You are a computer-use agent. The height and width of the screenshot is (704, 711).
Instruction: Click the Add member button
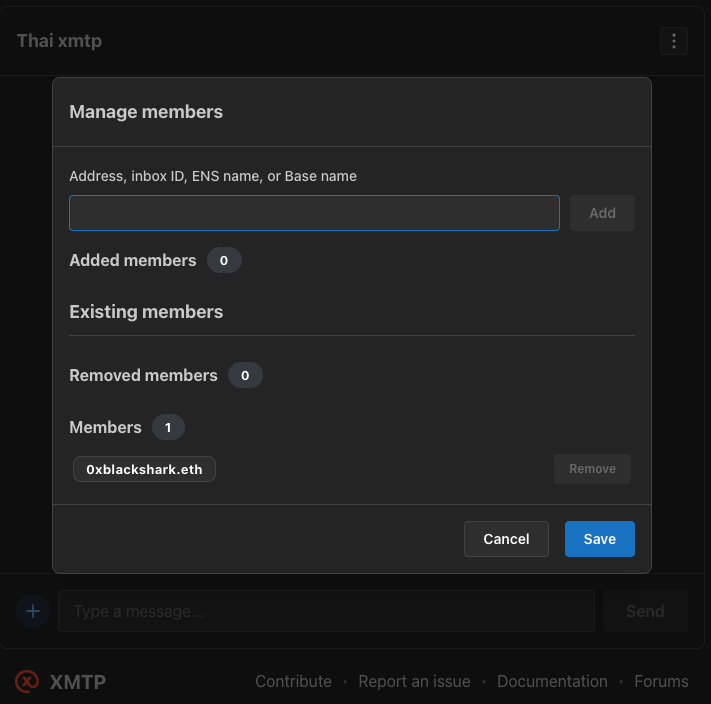pos(602,213)
